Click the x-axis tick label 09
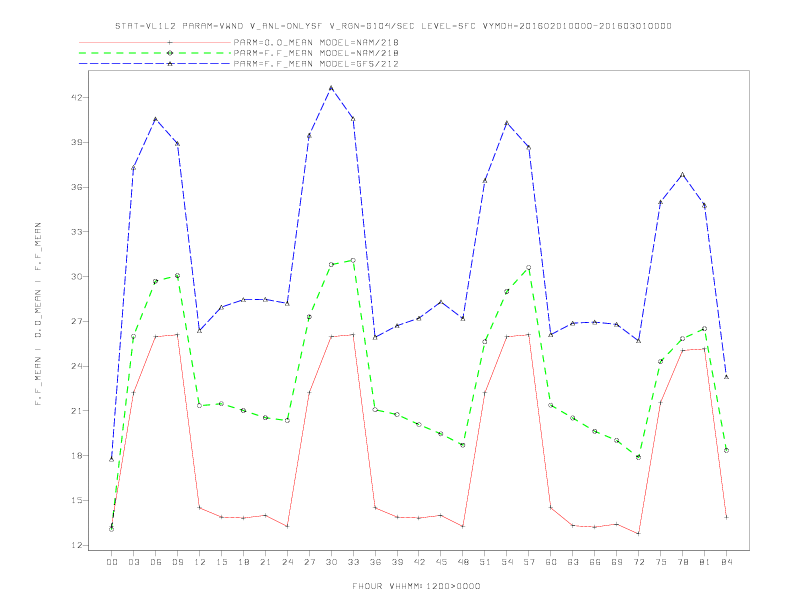This screenshot has width=792, height=612. [x=177, y=562]
